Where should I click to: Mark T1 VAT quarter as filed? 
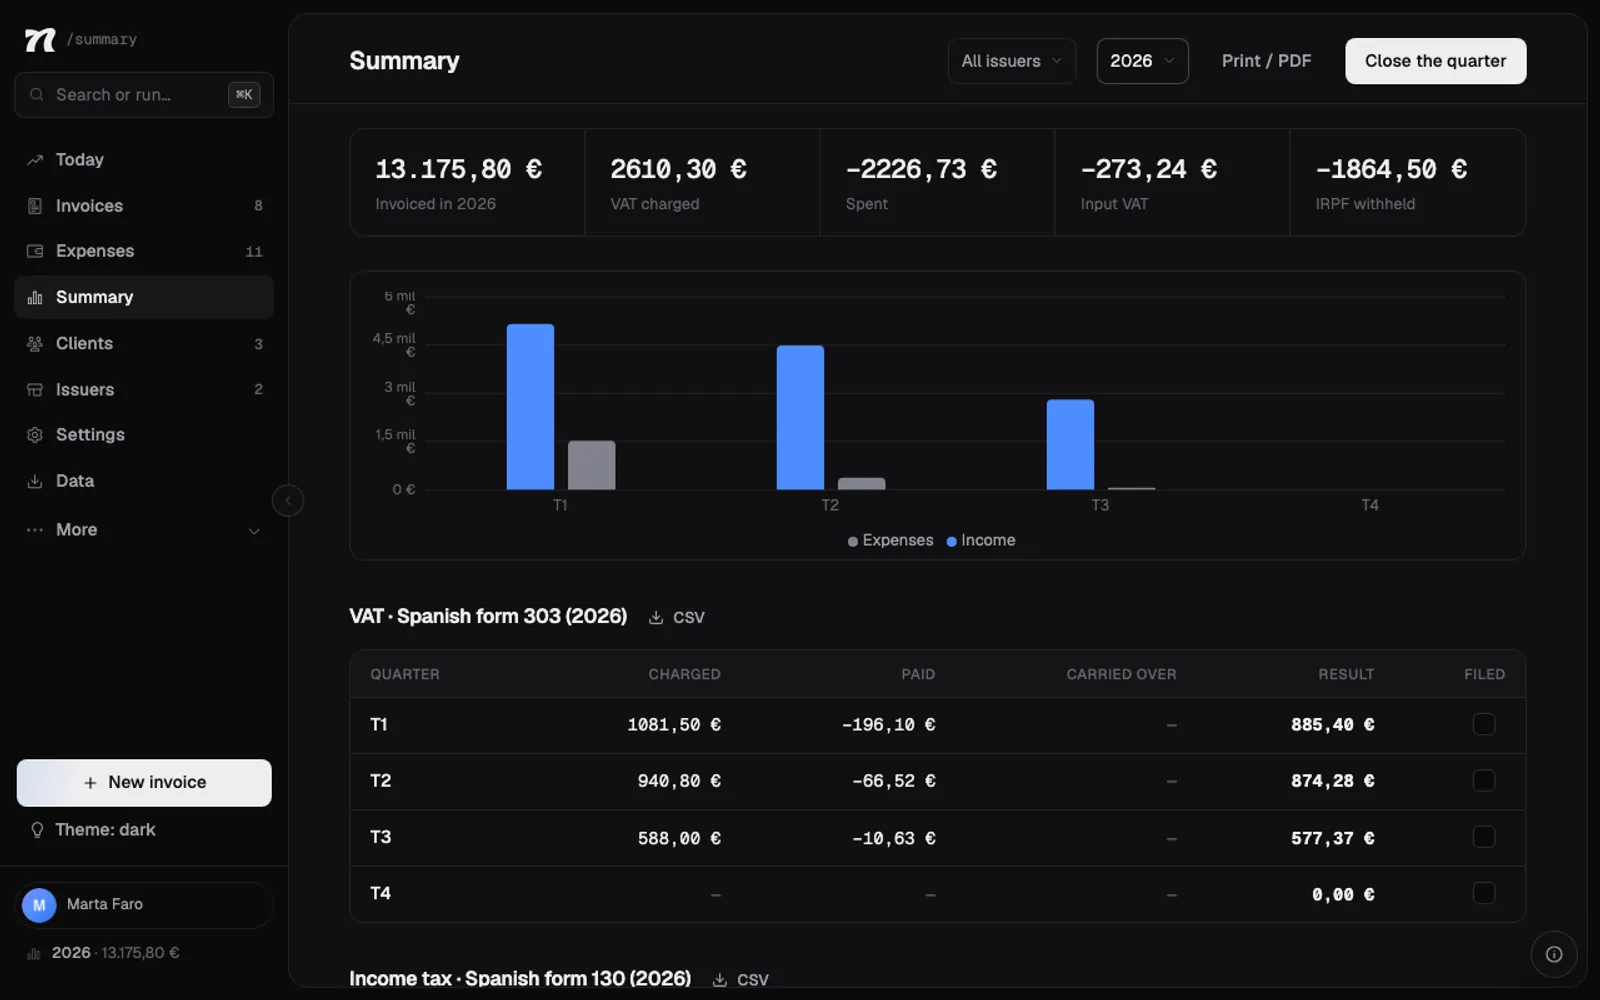pos(1484,724)
